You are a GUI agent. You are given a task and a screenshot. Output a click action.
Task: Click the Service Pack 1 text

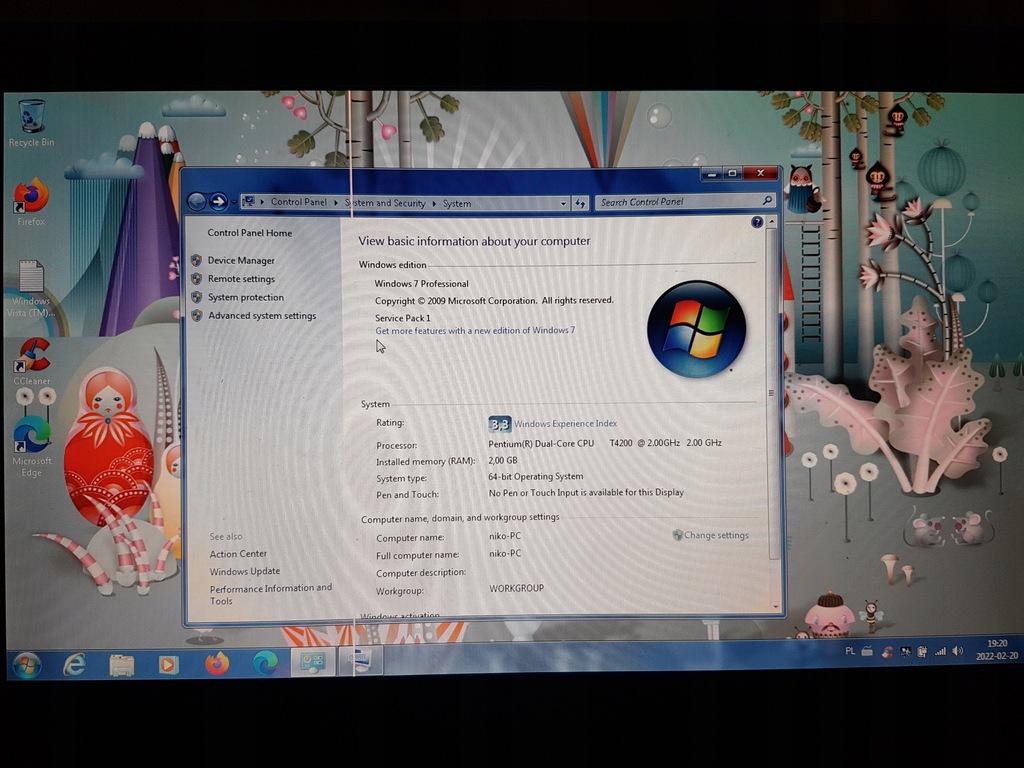coord(402,318)
